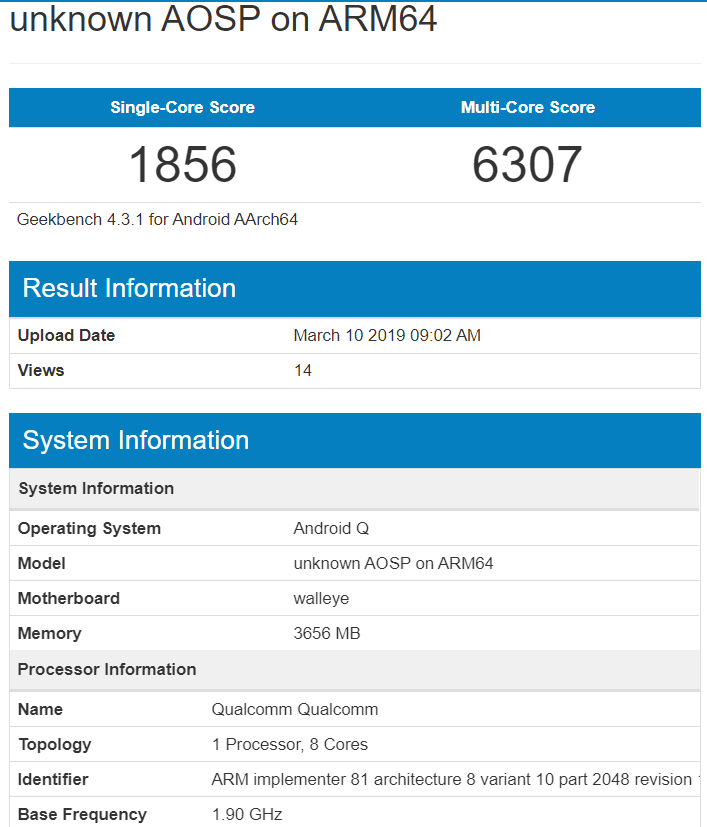707x827 pixels.
Task: Select the ARM implementer 81 identifier value
Action: [456, 780]
